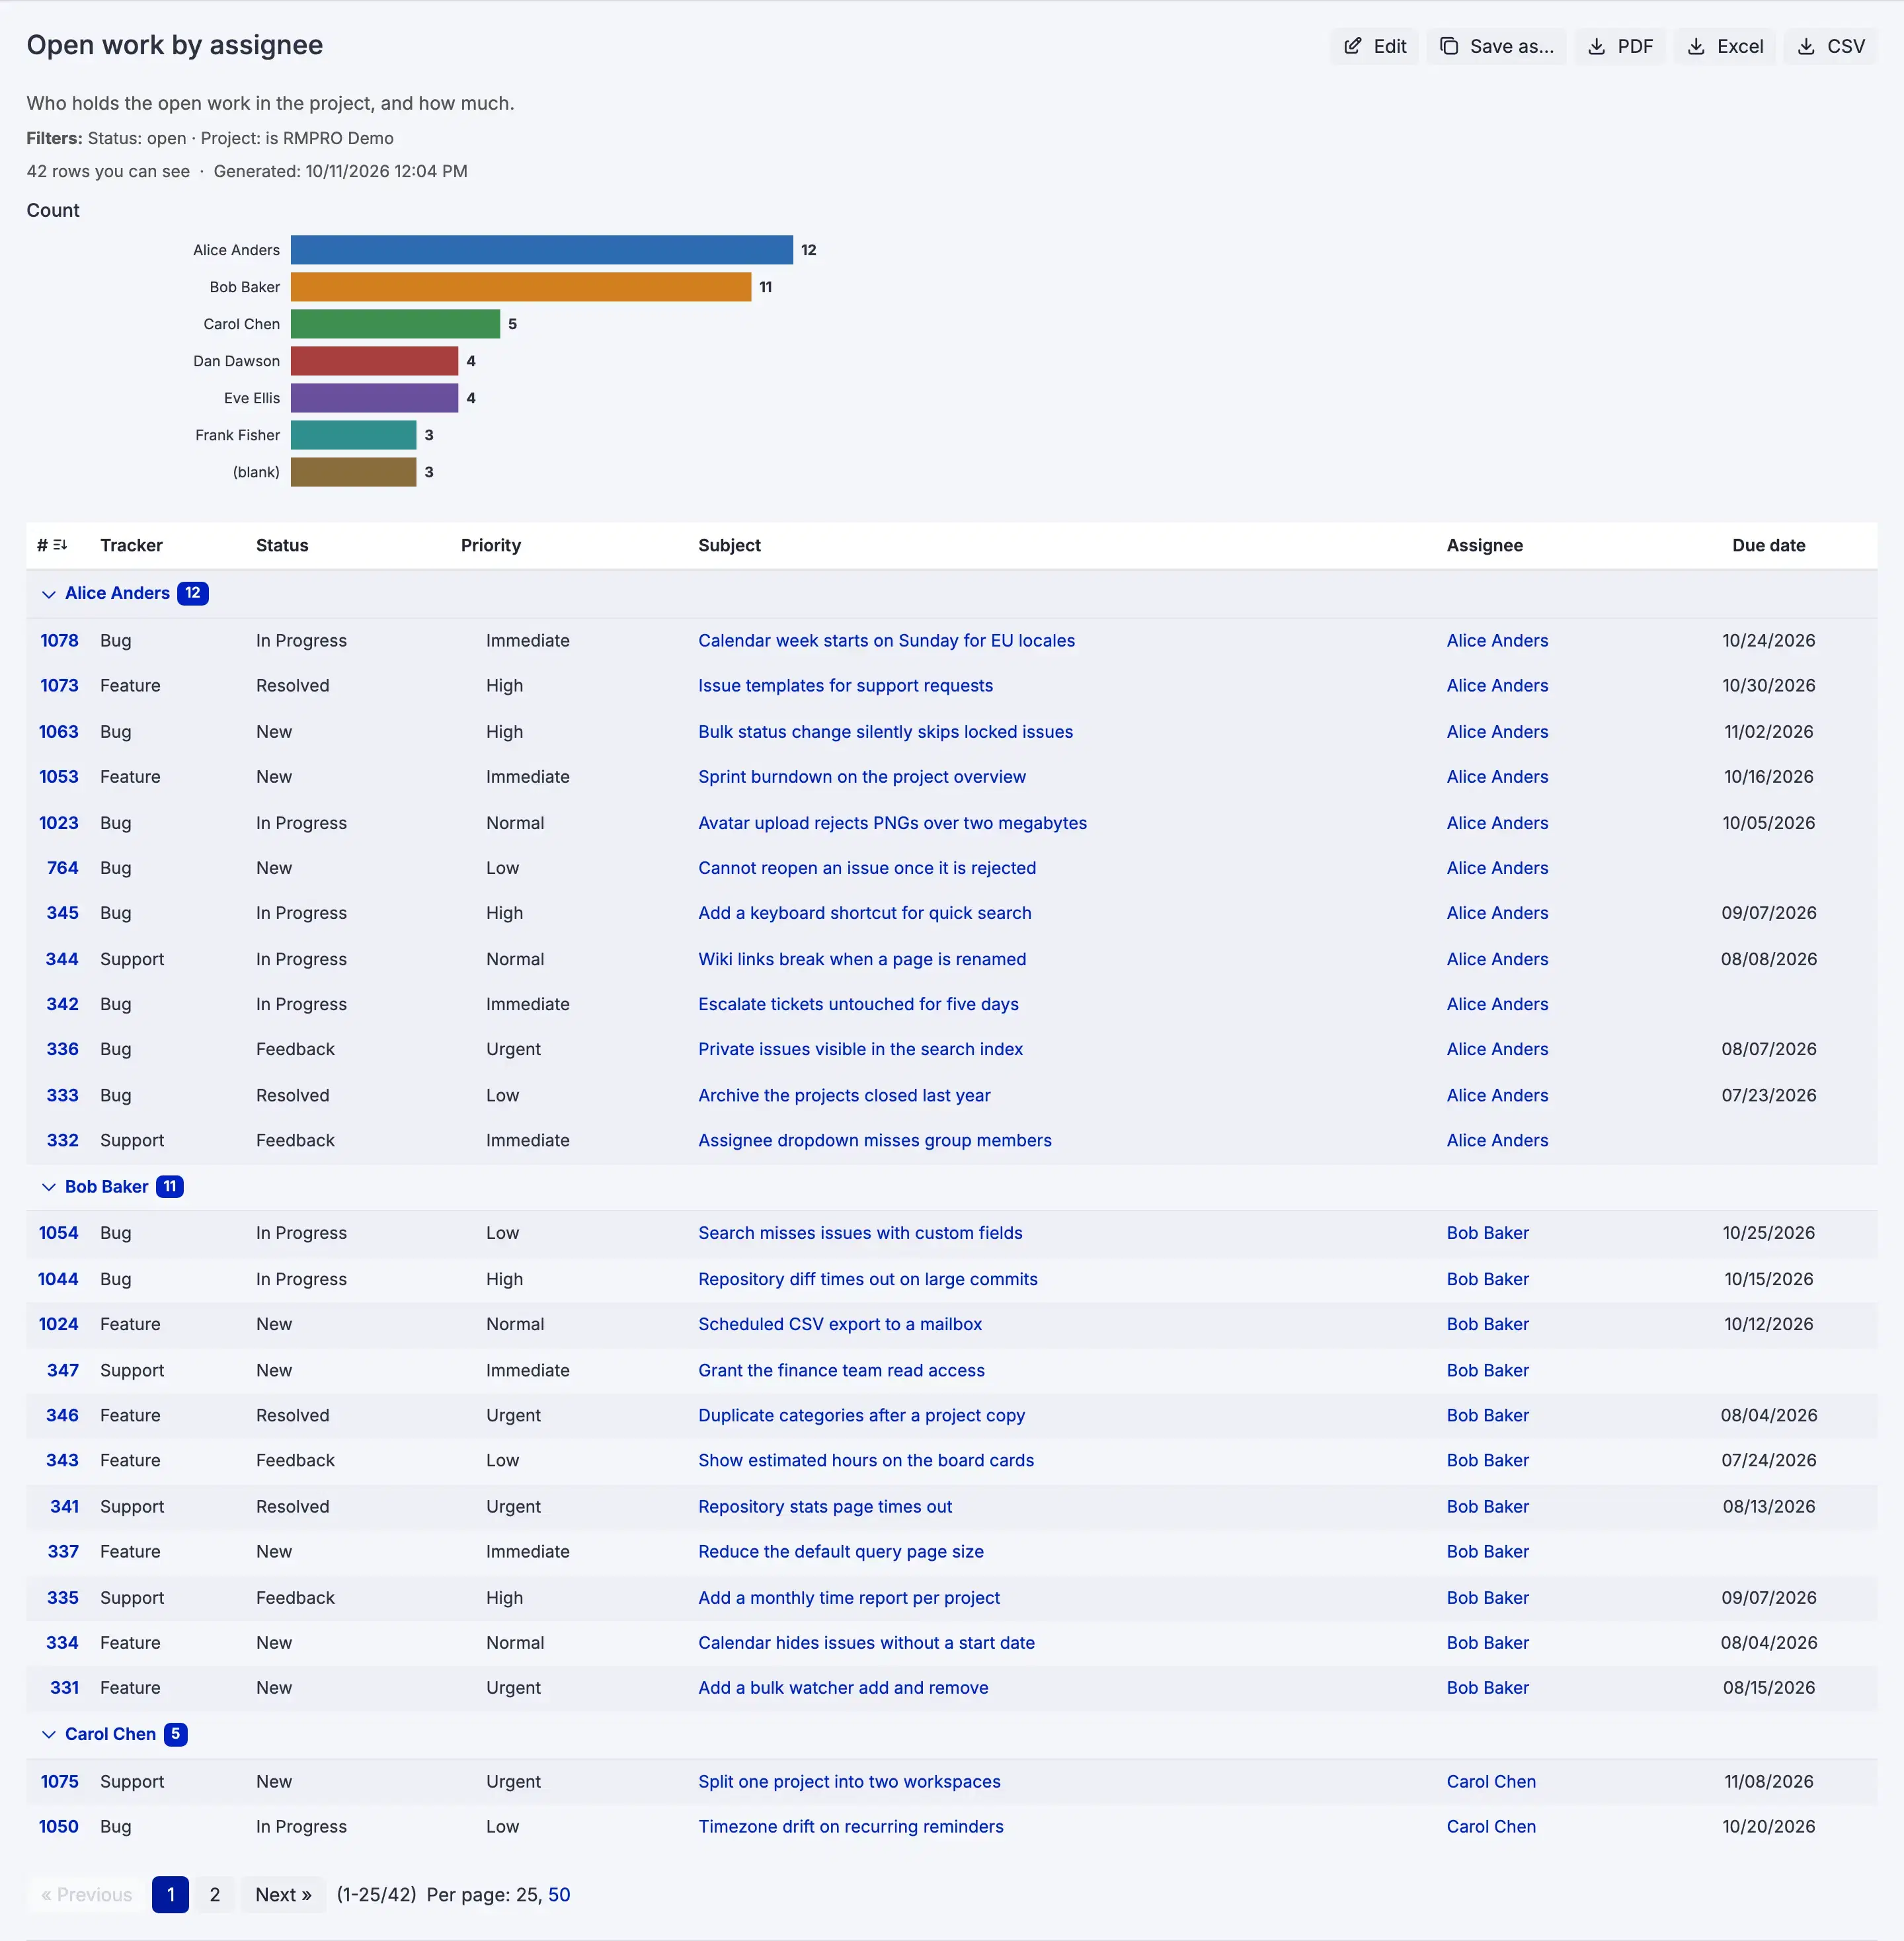Export report as CSV

[x=1830, y=46]
